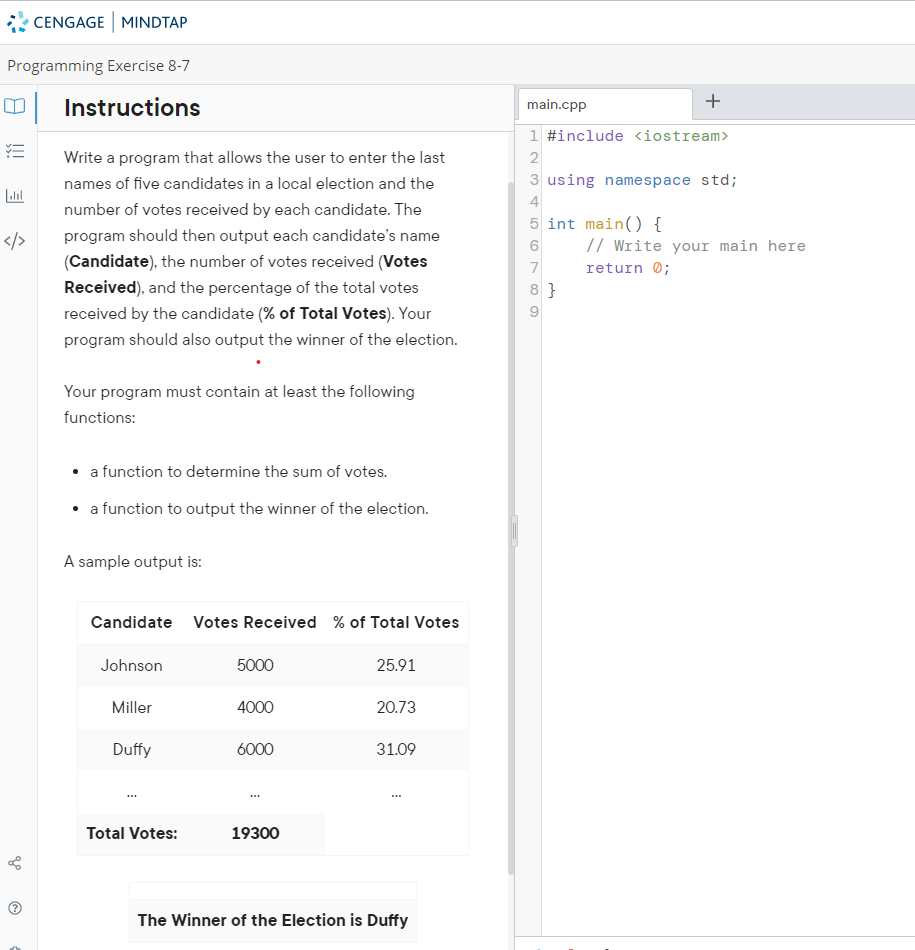Open the Tasks checklist icon in sidebar
This screenshot has height=950, width=915.
point(15,151)
